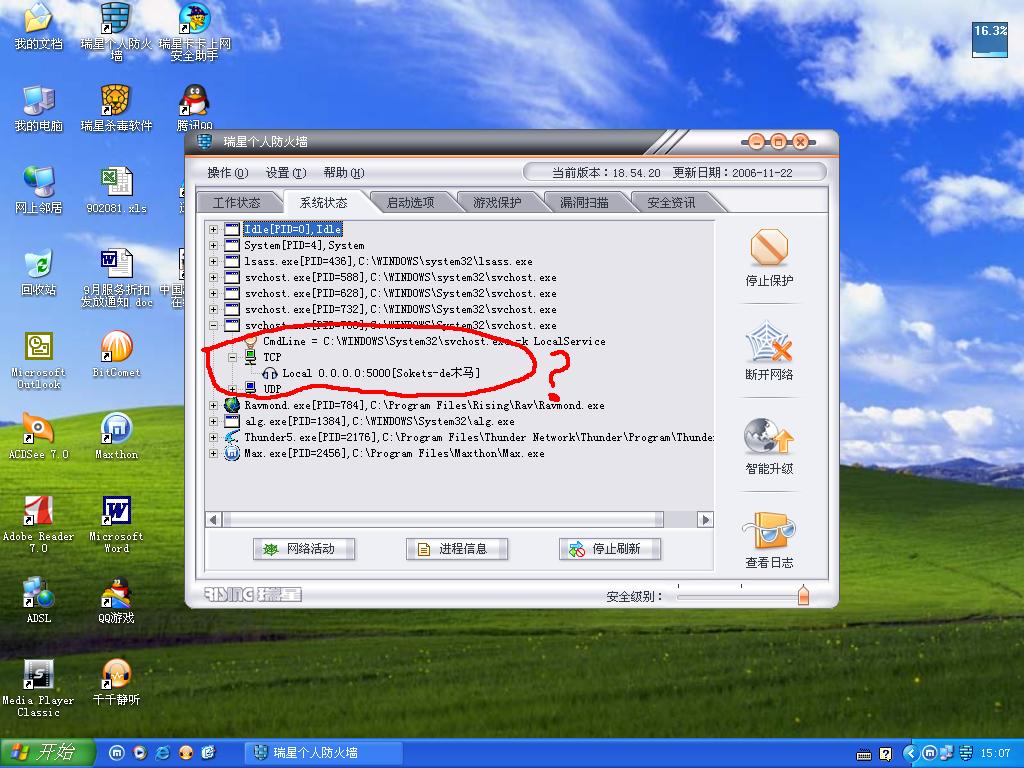Image resolution: width=1024 pixels, height=768 pixels.
Task: Click the 停止保护 stop protection icon
Action: coord(769,248)
